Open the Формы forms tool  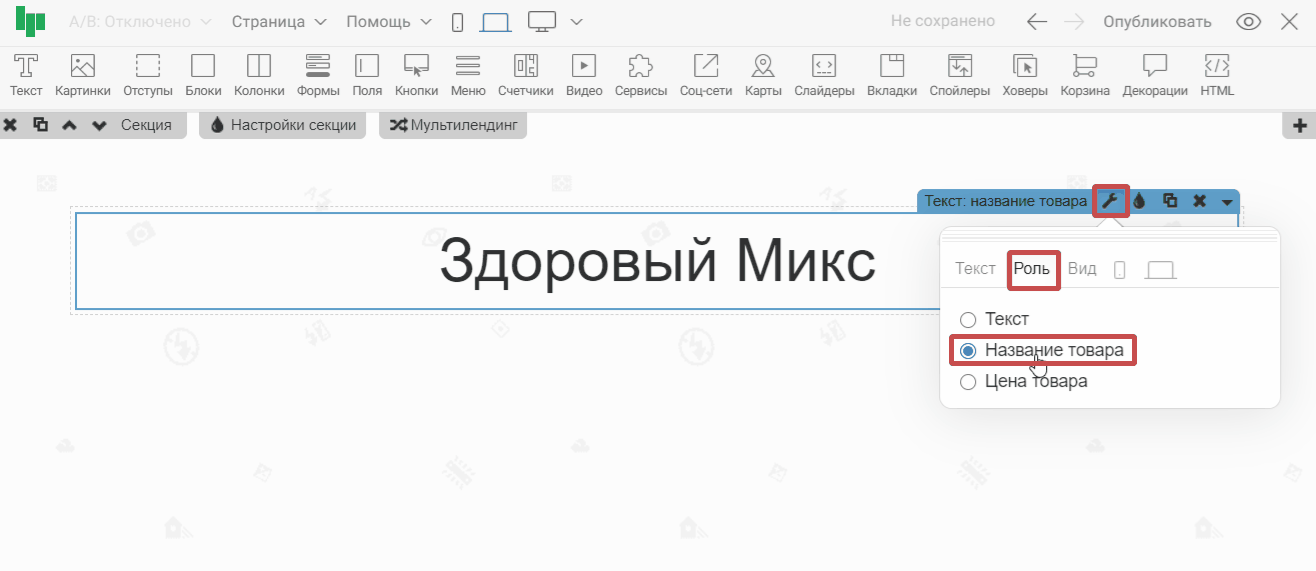coord(318,67)
